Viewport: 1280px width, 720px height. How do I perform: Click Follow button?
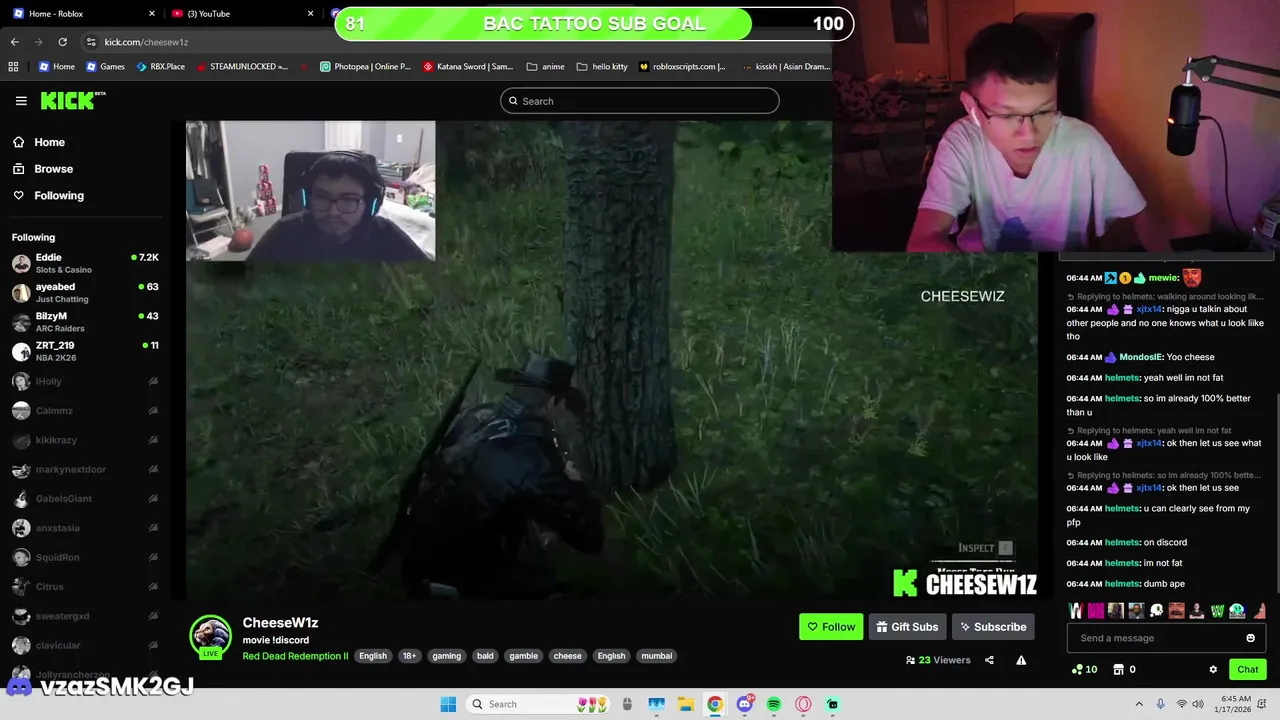click(x=831, y=627)
